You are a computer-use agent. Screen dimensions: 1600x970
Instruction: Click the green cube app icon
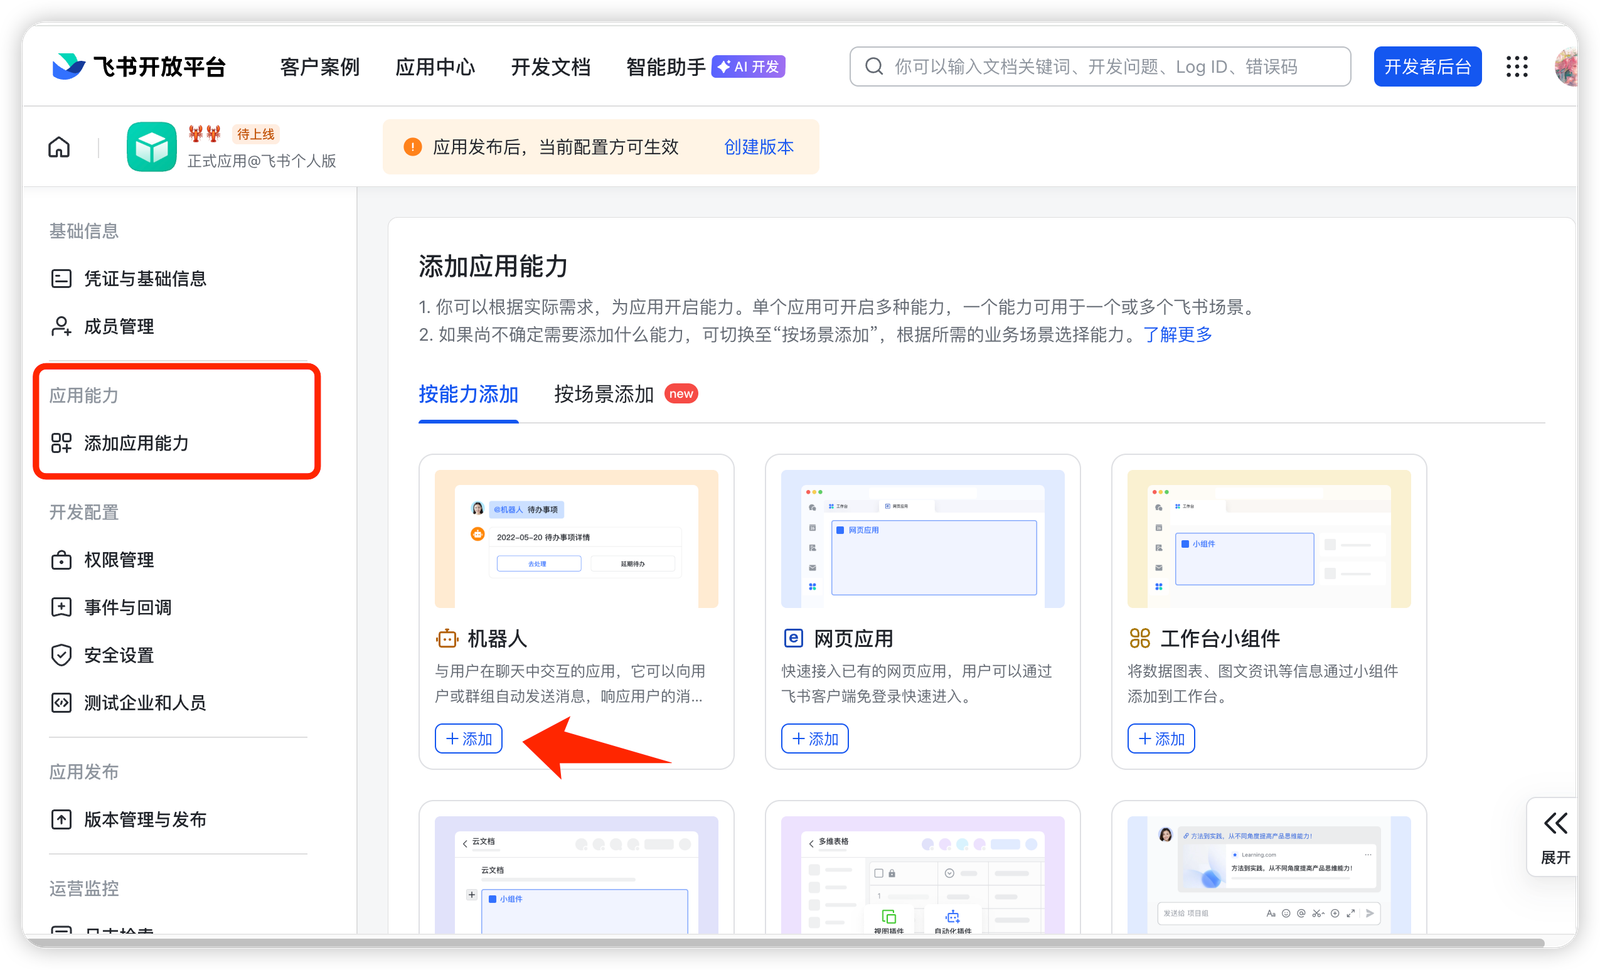pyautogui.click(x=152, y=147)
